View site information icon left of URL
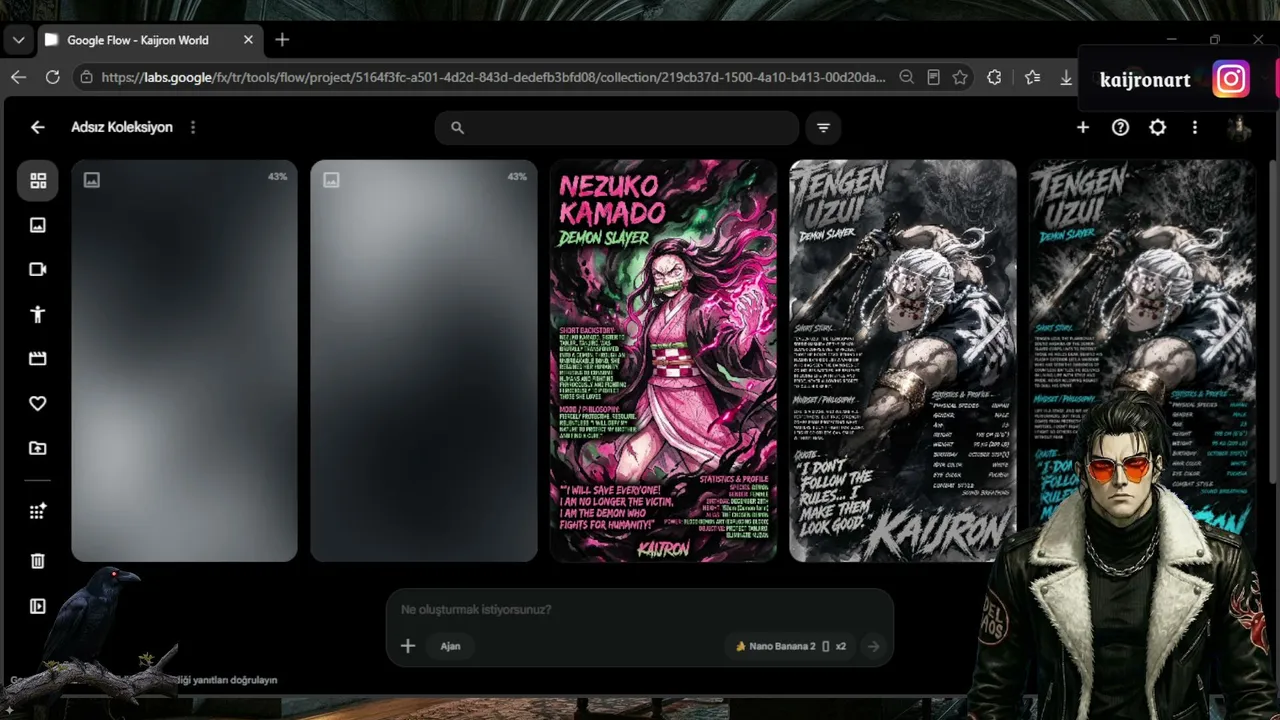Image resolution: width=1280 pixels, height=720 pixels. (87, 77)
